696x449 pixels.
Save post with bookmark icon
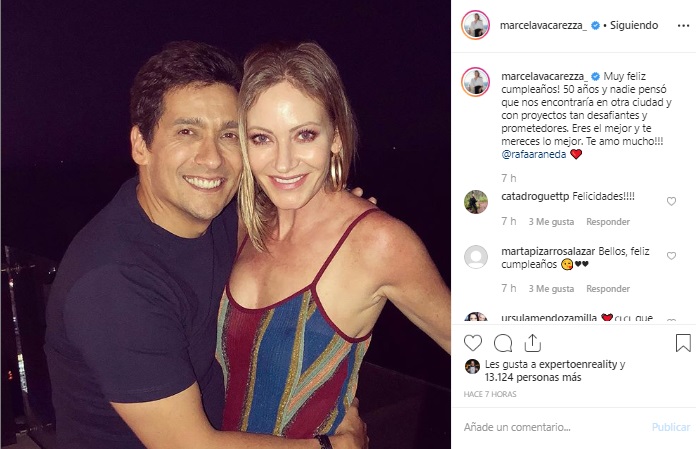click(683, 343)
